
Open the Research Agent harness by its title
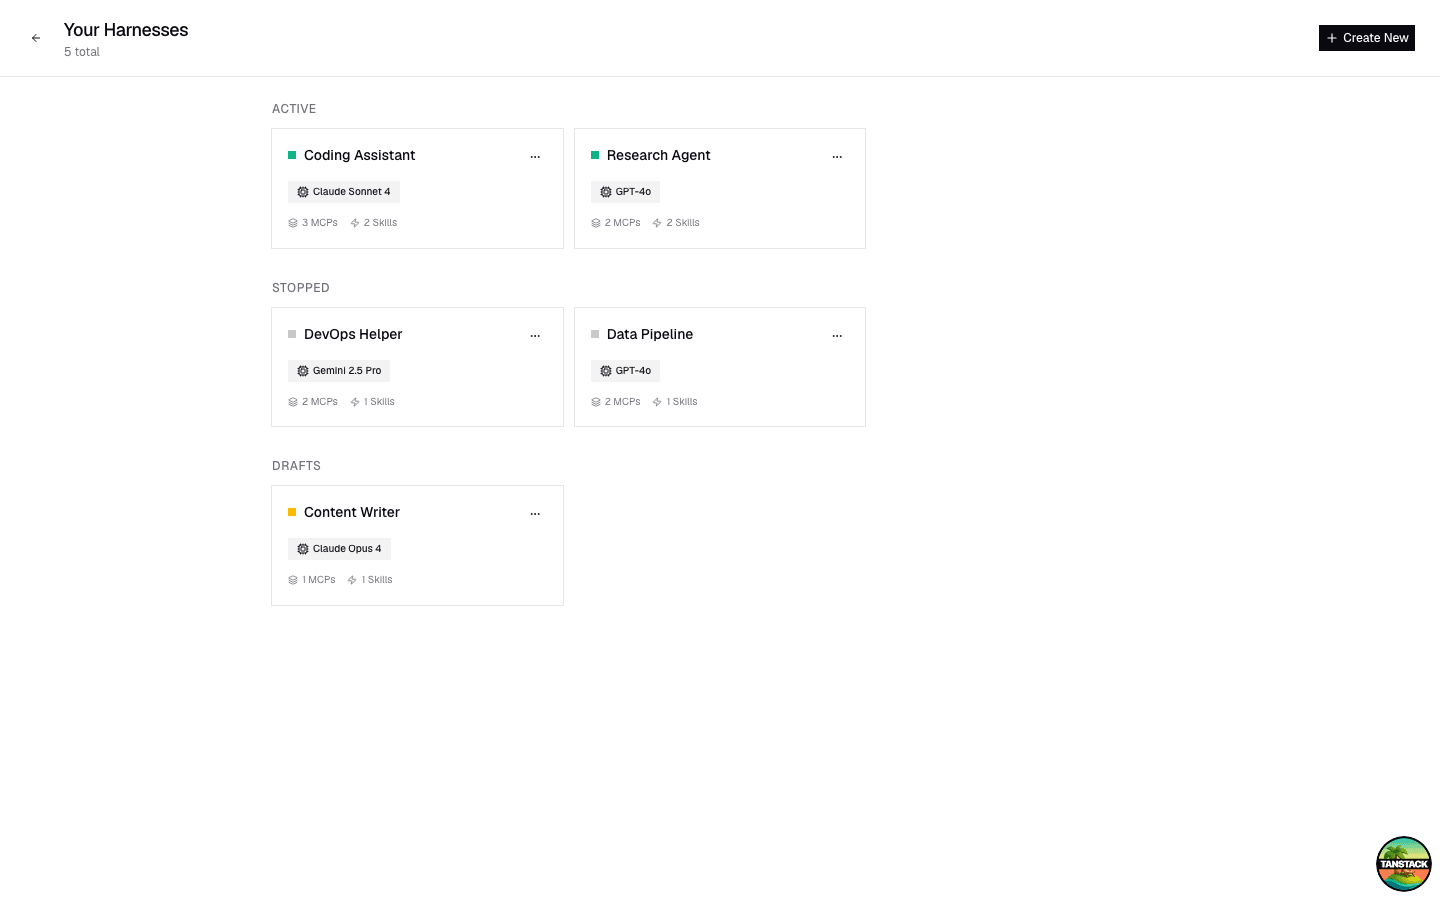pos(658,155)
